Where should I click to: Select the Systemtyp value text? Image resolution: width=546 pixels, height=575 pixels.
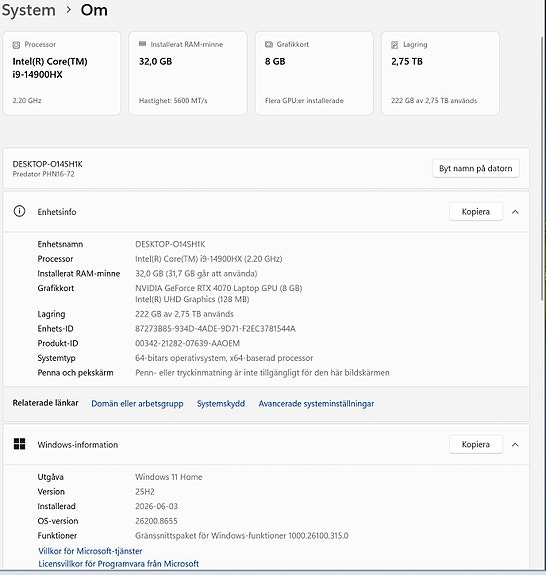point(224,358)
